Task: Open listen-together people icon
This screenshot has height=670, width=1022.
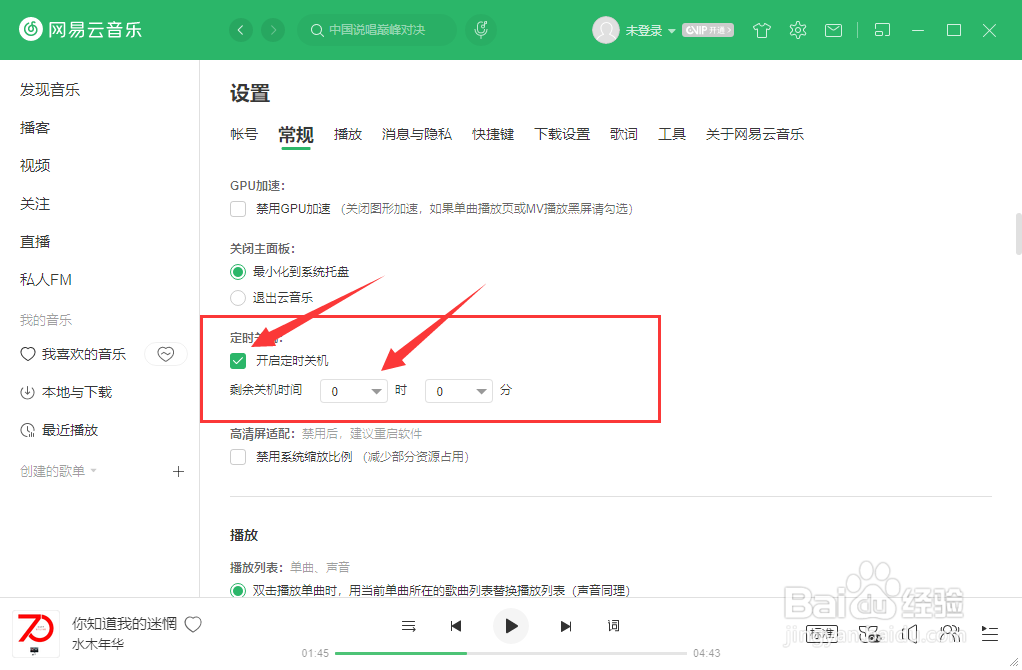Action: (950, 634)
